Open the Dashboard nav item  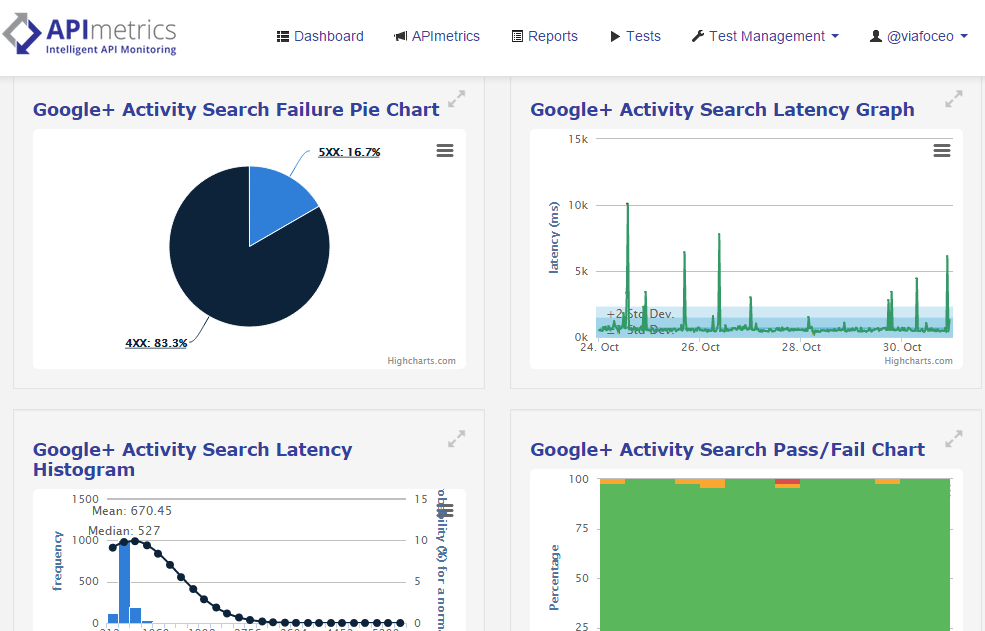coord(320,36)
